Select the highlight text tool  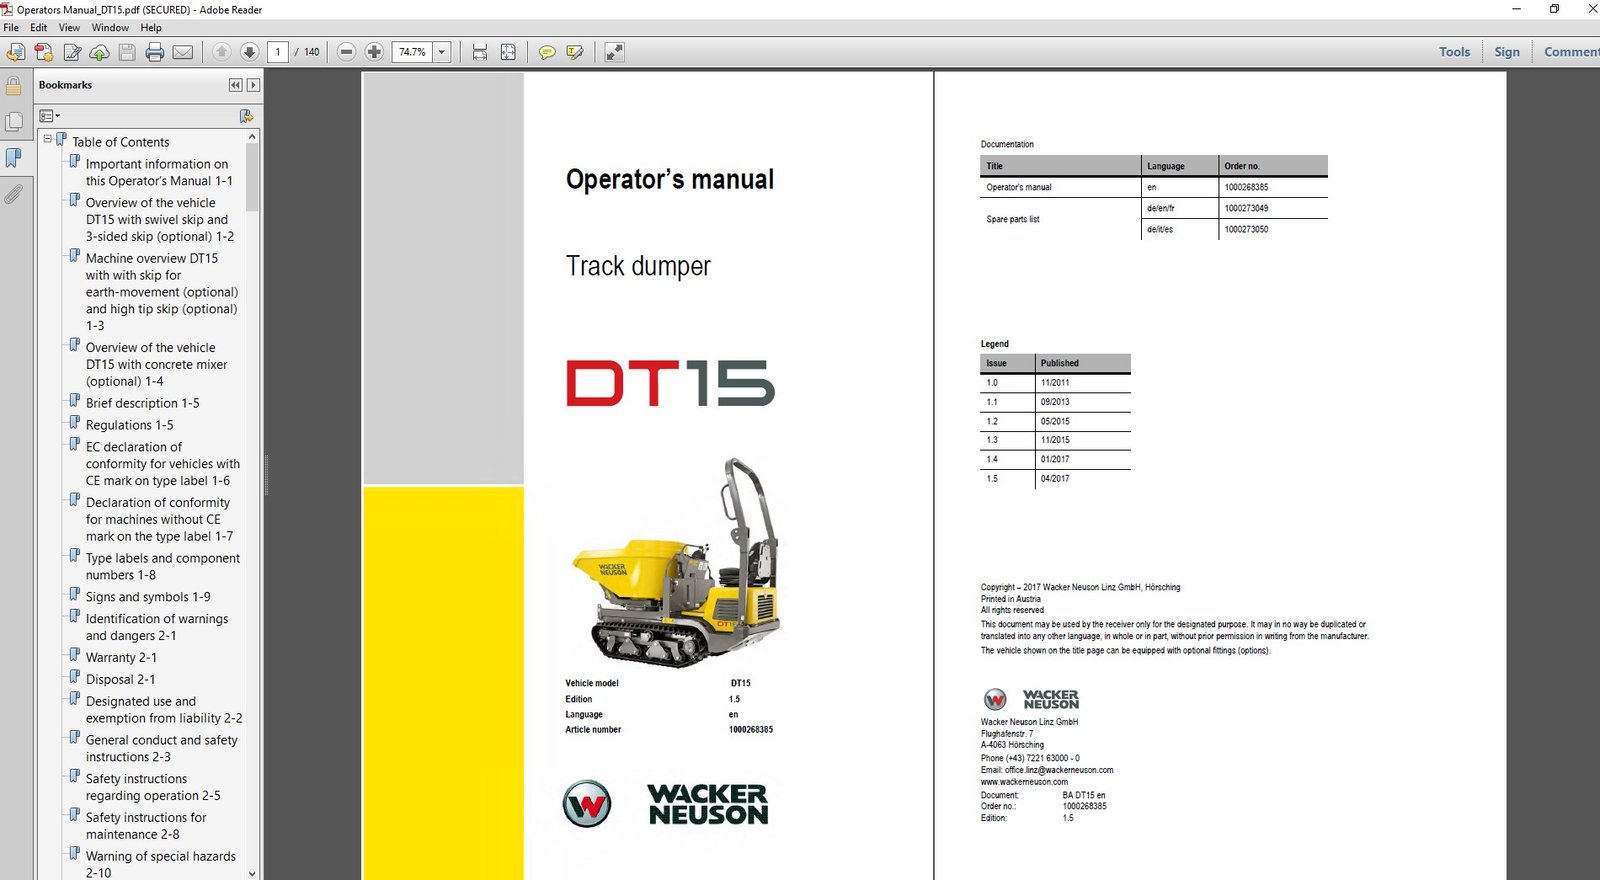pos(575,52)
